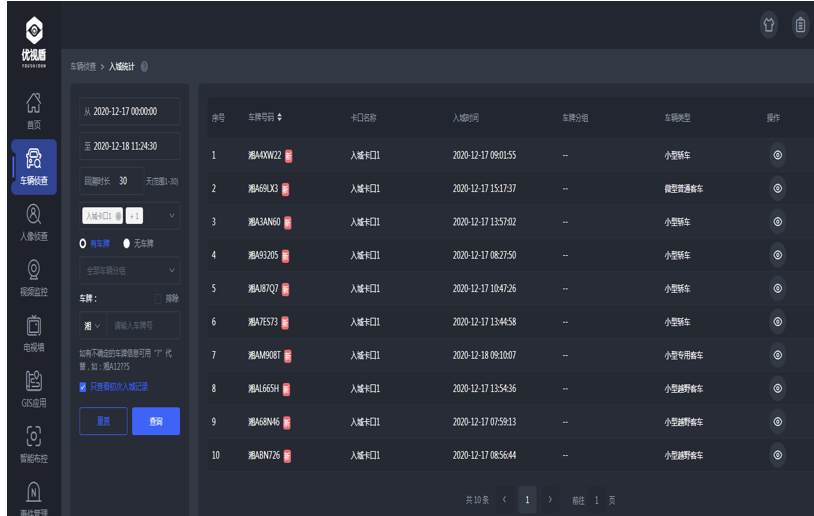This screenshot has height=516, width=814.
Task: Click 入城时间 column header
Action: point(466,118)
